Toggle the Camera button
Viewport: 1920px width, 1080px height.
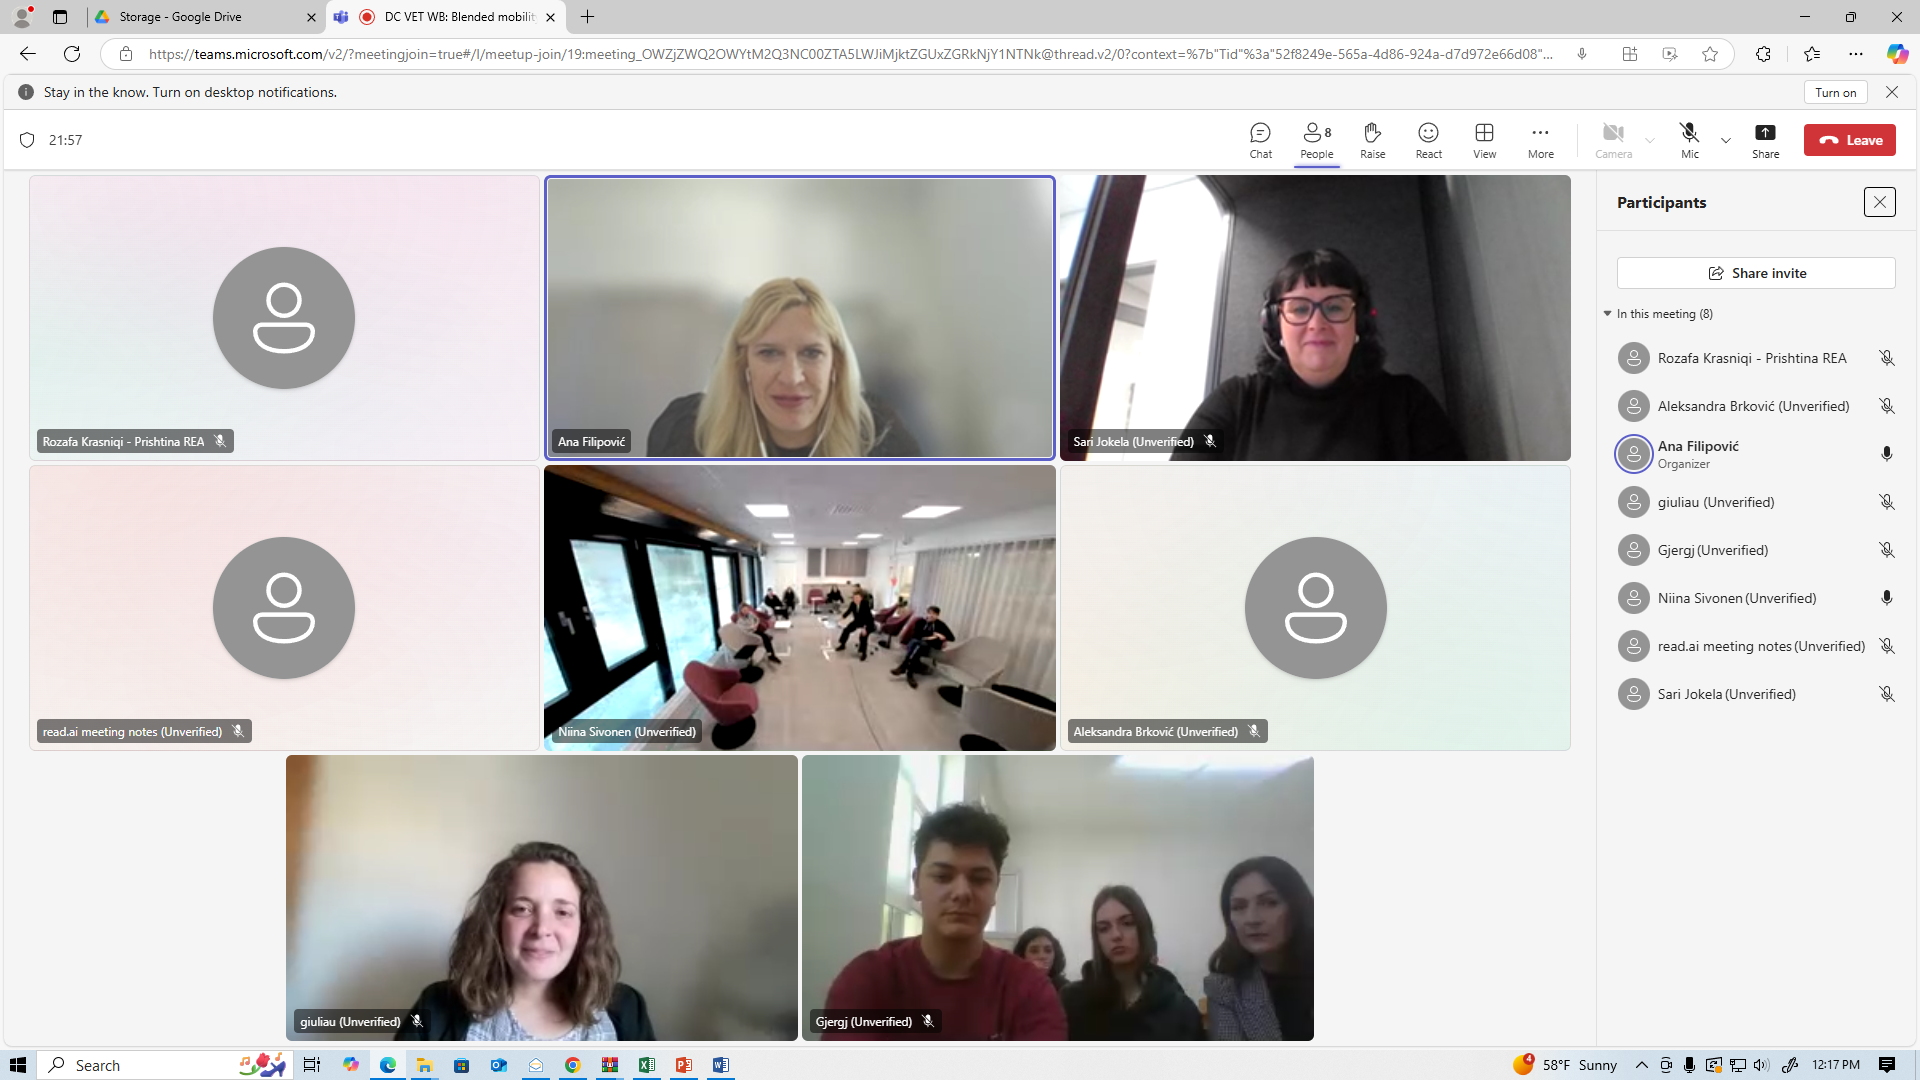tap(1613, 139)
